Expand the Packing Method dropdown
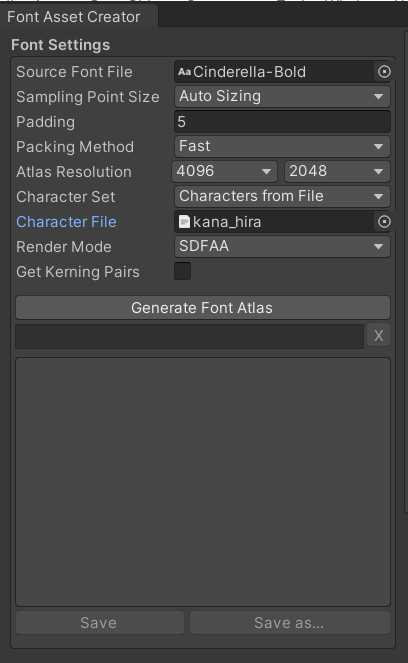The width and height of the screenshot is (408, 663). click(x=282, y=146)
